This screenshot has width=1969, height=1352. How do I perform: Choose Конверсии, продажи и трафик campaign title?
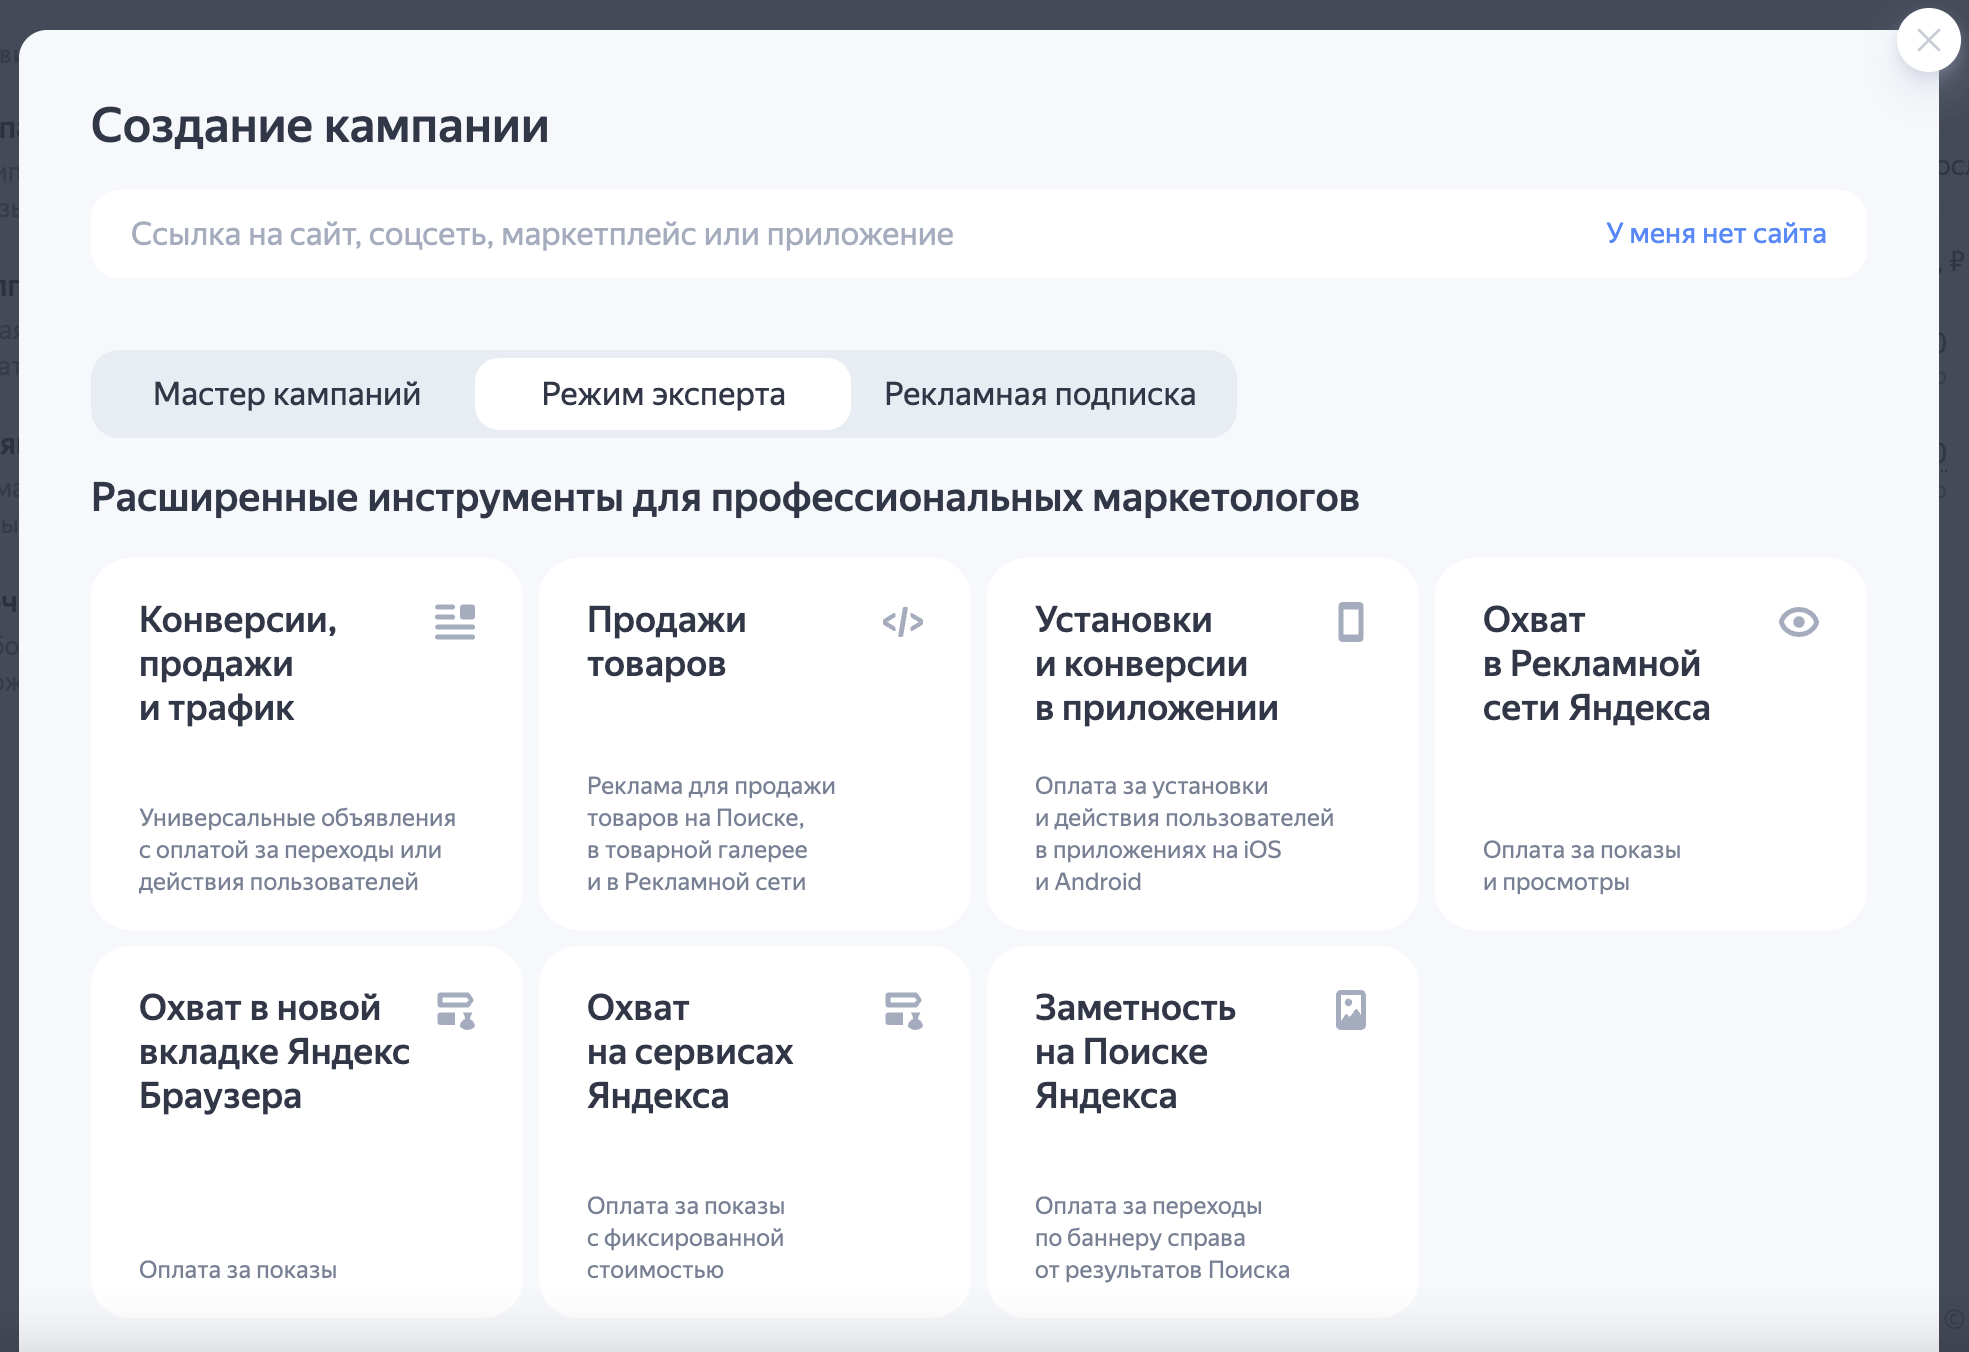[238, 664]
